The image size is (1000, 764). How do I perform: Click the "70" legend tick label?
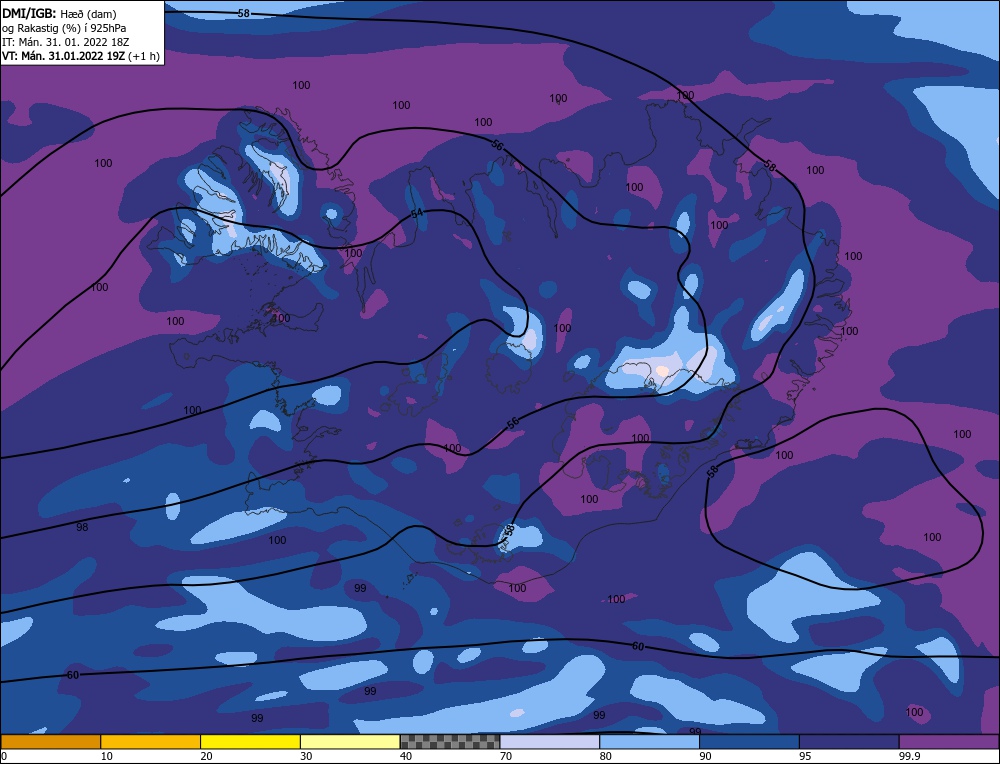click(x=506, y=756)
